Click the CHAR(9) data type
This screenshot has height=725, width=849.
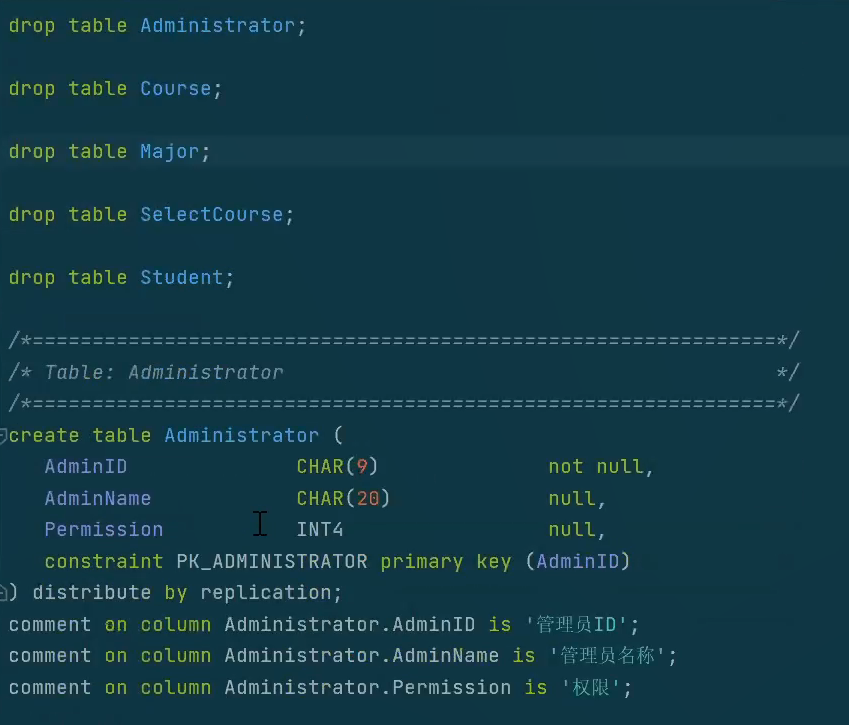337,467
